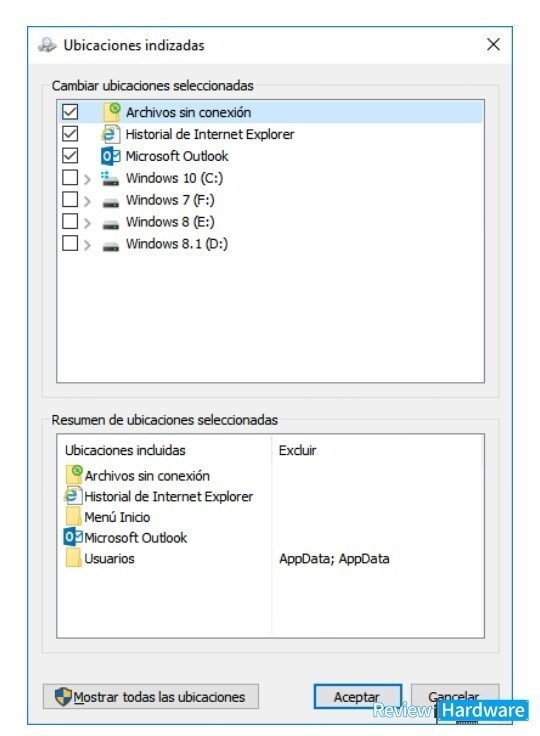Expand the Windows 10 (C:) tree node
Viewport: 540px width, 736px height.
87,179
